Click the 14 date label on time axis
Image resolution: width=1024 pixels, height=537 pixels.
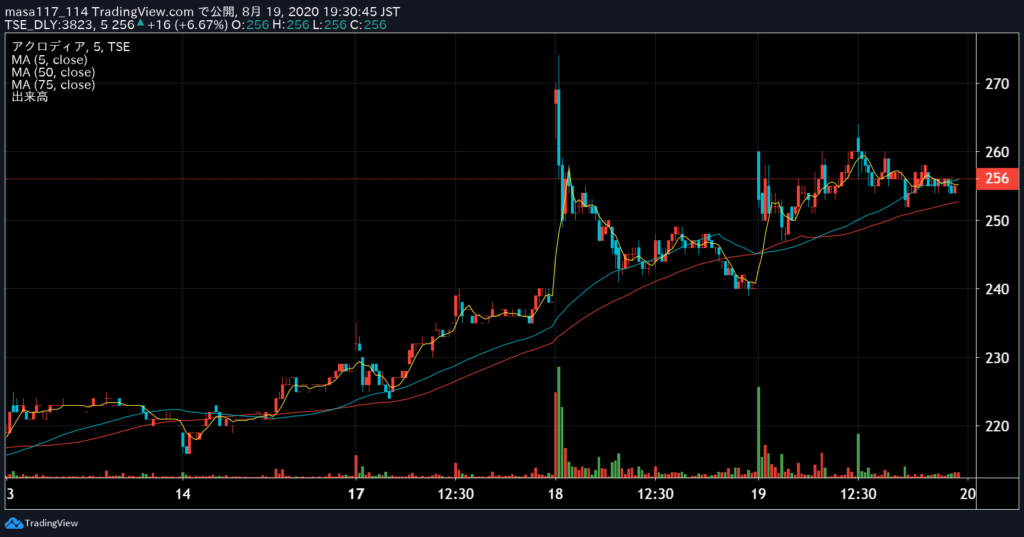(x=183, y=494)
